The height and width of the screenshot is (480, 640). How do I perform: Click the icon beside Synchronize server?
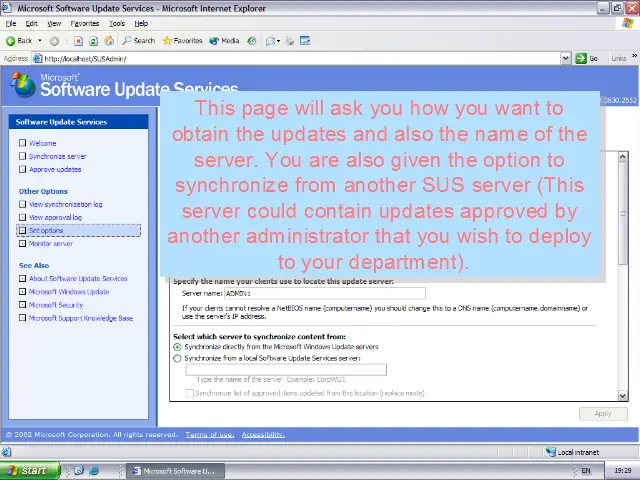click(x=22, y=156)
